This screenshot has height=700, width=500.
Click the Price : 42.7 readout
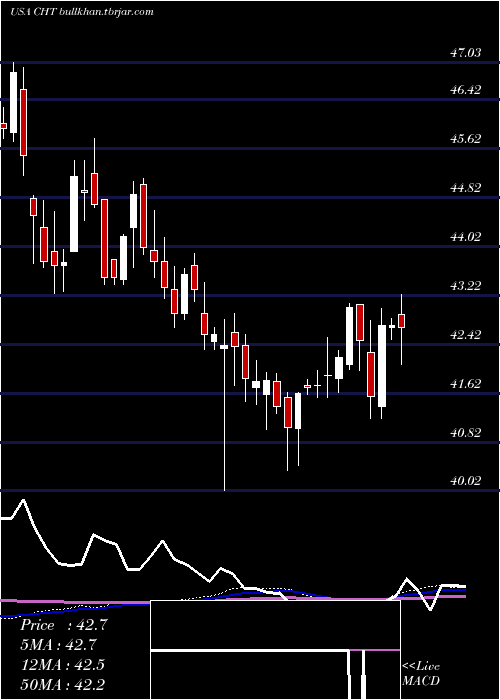[x=64, y=625]
